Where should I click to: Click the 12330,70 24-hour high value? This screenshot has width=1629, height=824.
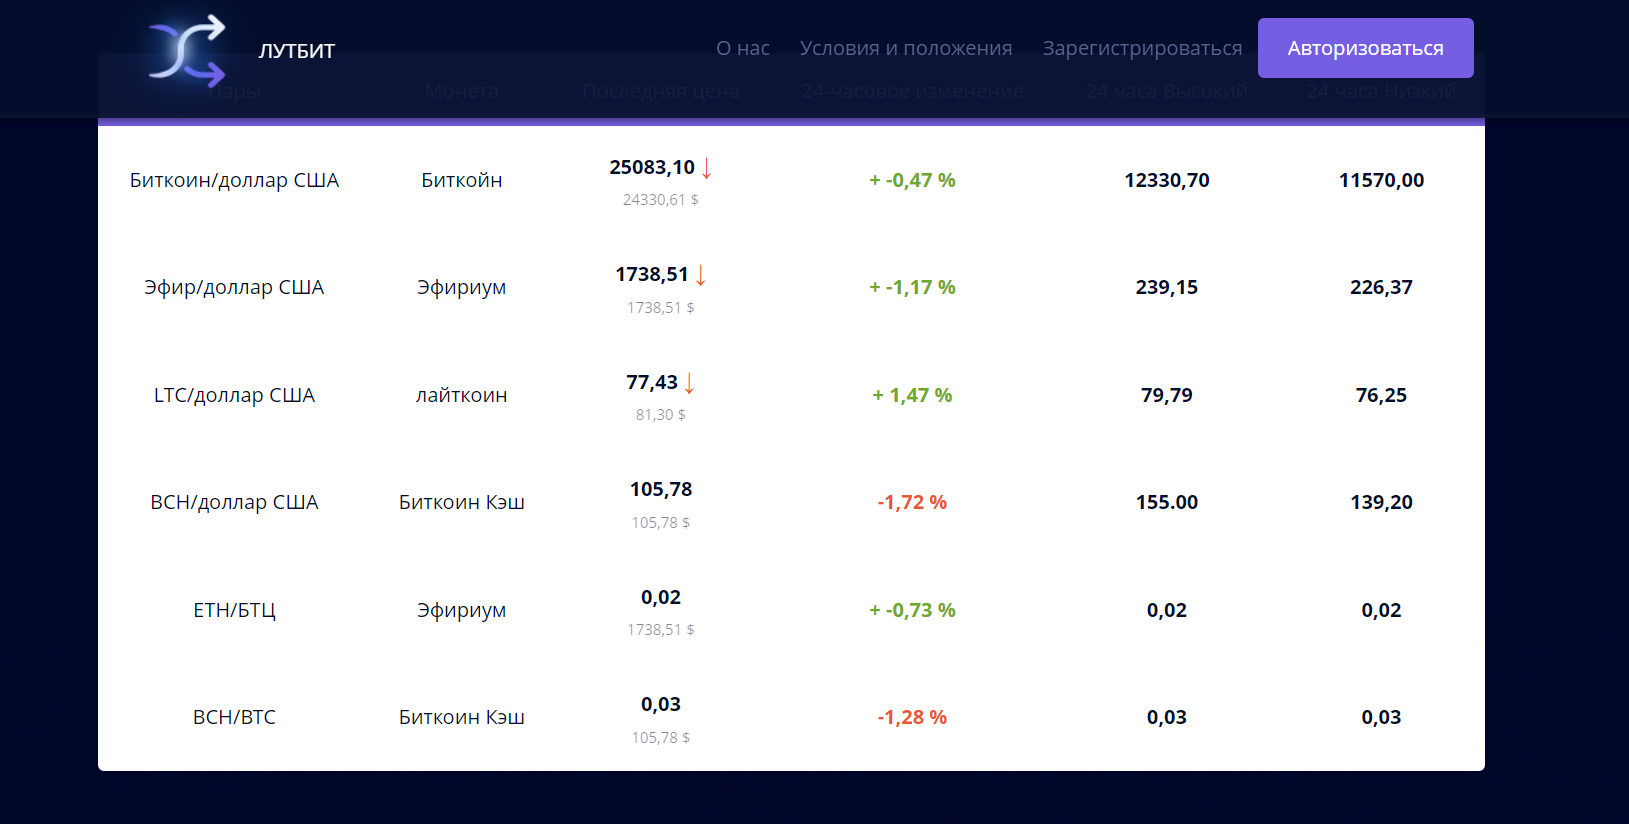coord(1166,180)
